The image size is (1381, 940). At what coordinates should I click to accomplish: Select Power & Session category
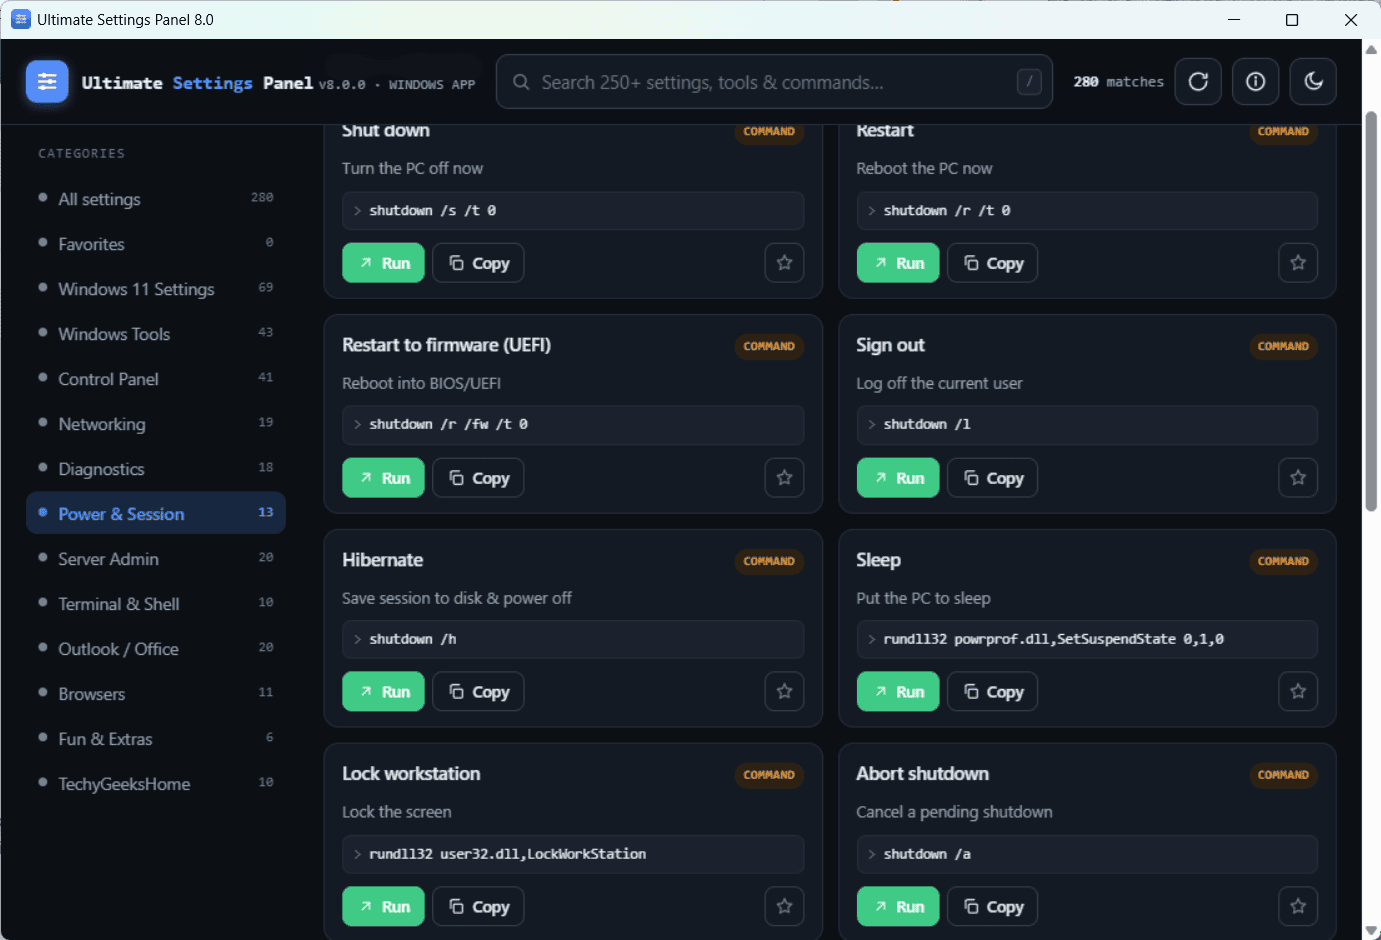click(x=156, y=513)
